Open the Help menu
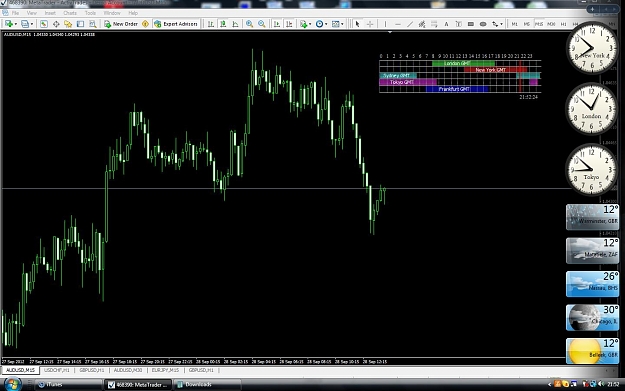This screenshot has width=625, height=391. coord(133,13)
